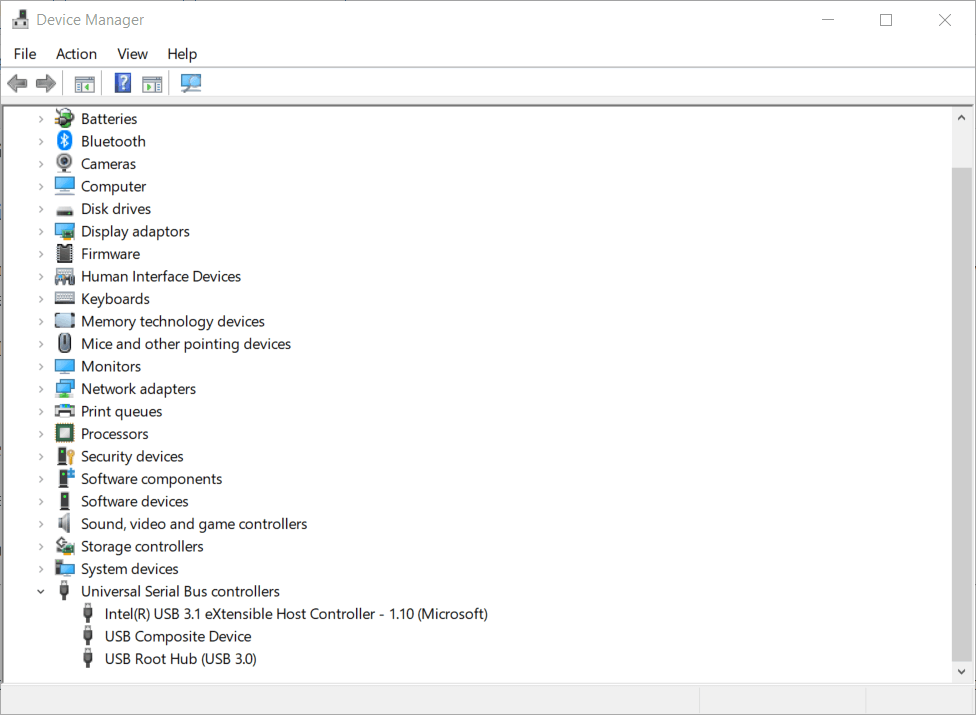976x715 pixels.
Task: Click the Mice and other pointing devices icon
Action: (x=64, y=343)
